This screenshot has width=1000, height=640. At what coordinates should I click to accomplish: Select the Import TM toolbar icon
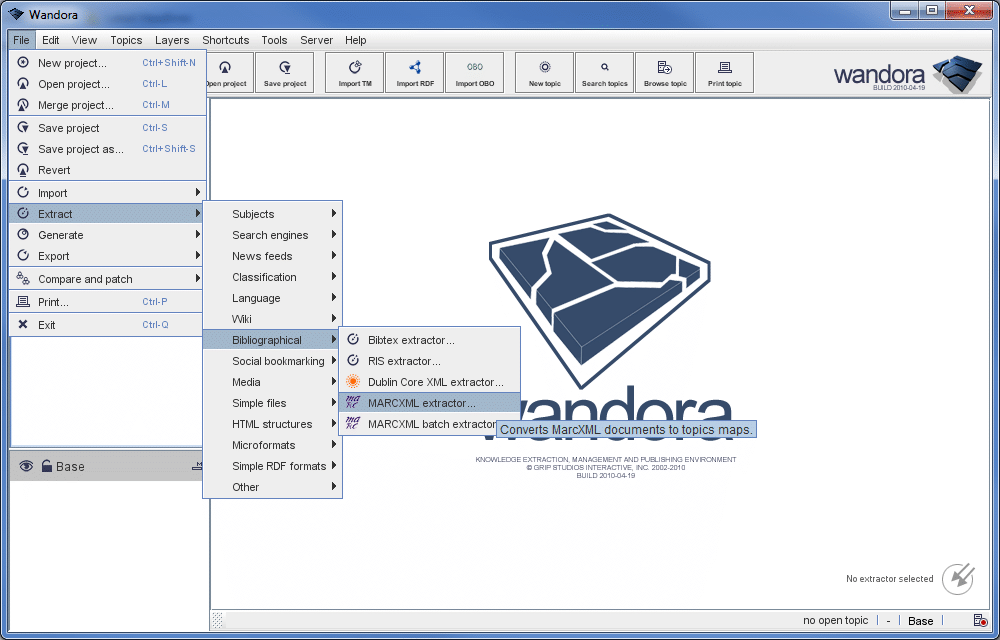coord(354,72)
